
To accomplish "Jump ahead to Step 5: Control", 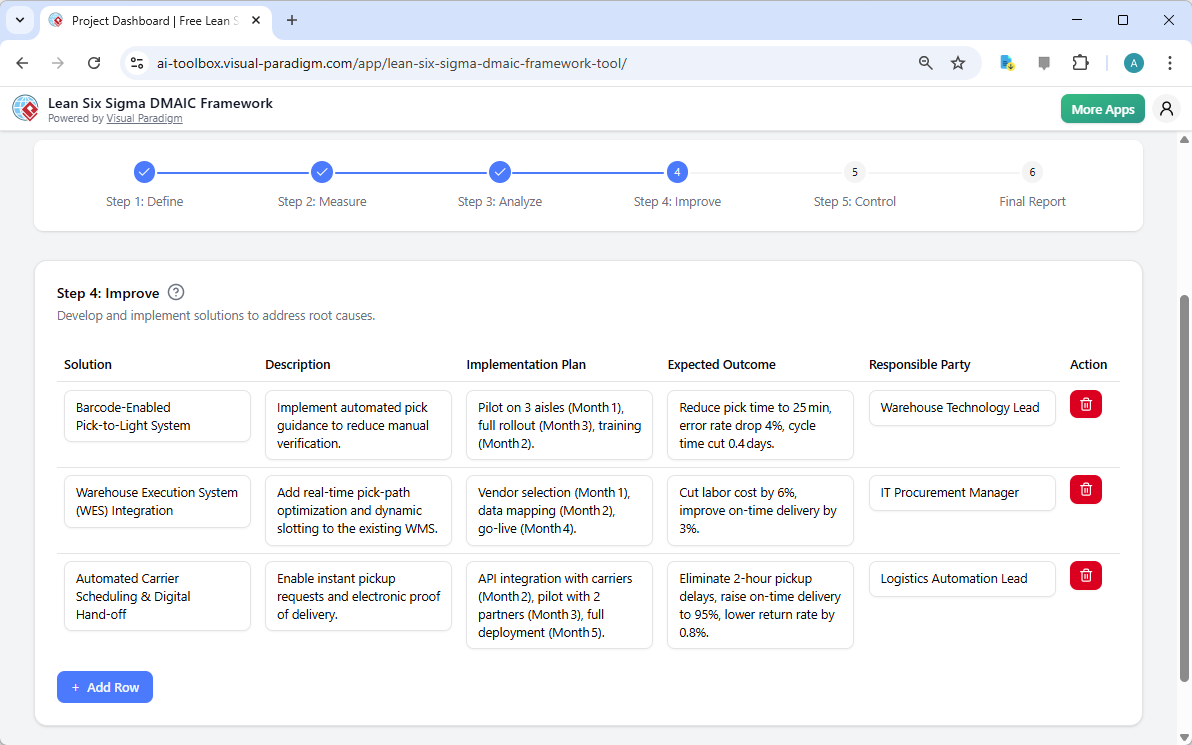I will pyautogui.click(x=854, y=172).
